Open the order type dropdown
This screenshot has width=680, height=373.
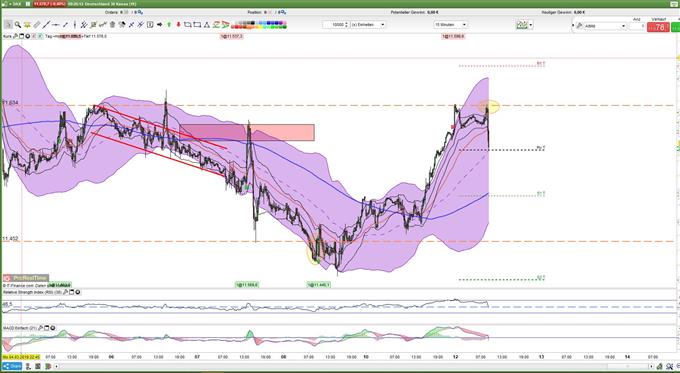[605, 26]
